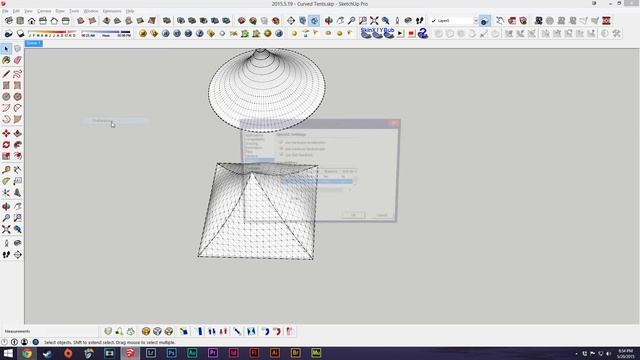Open the Window menu

click(x=91, y=11)
